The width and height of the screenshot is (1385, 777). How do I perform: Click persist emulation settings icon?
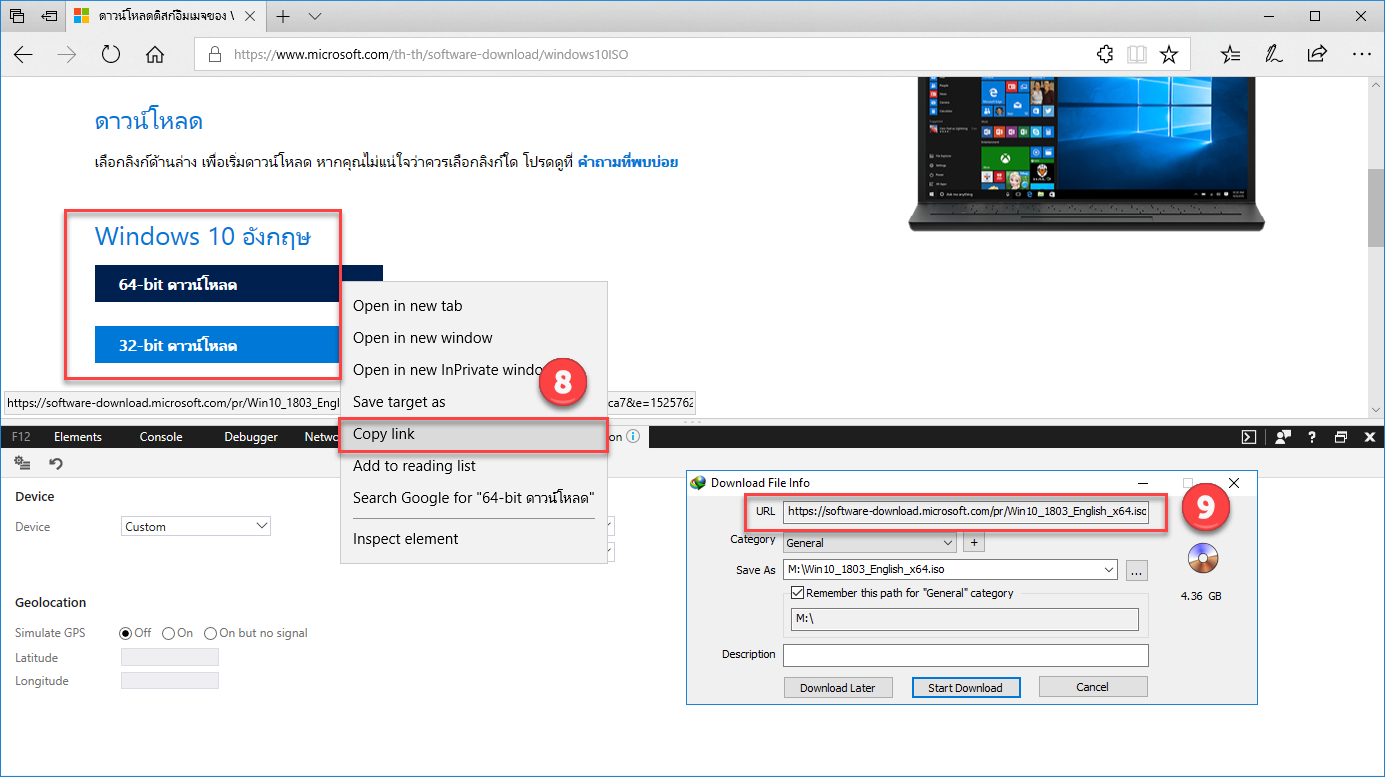(22, 464)
